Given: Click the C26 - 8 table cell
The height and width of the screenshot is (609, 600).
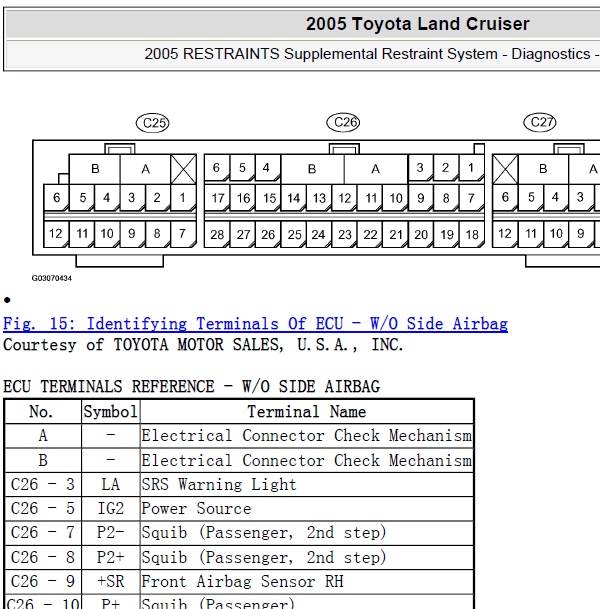Looking at the screenshot, I should (43, 557).
